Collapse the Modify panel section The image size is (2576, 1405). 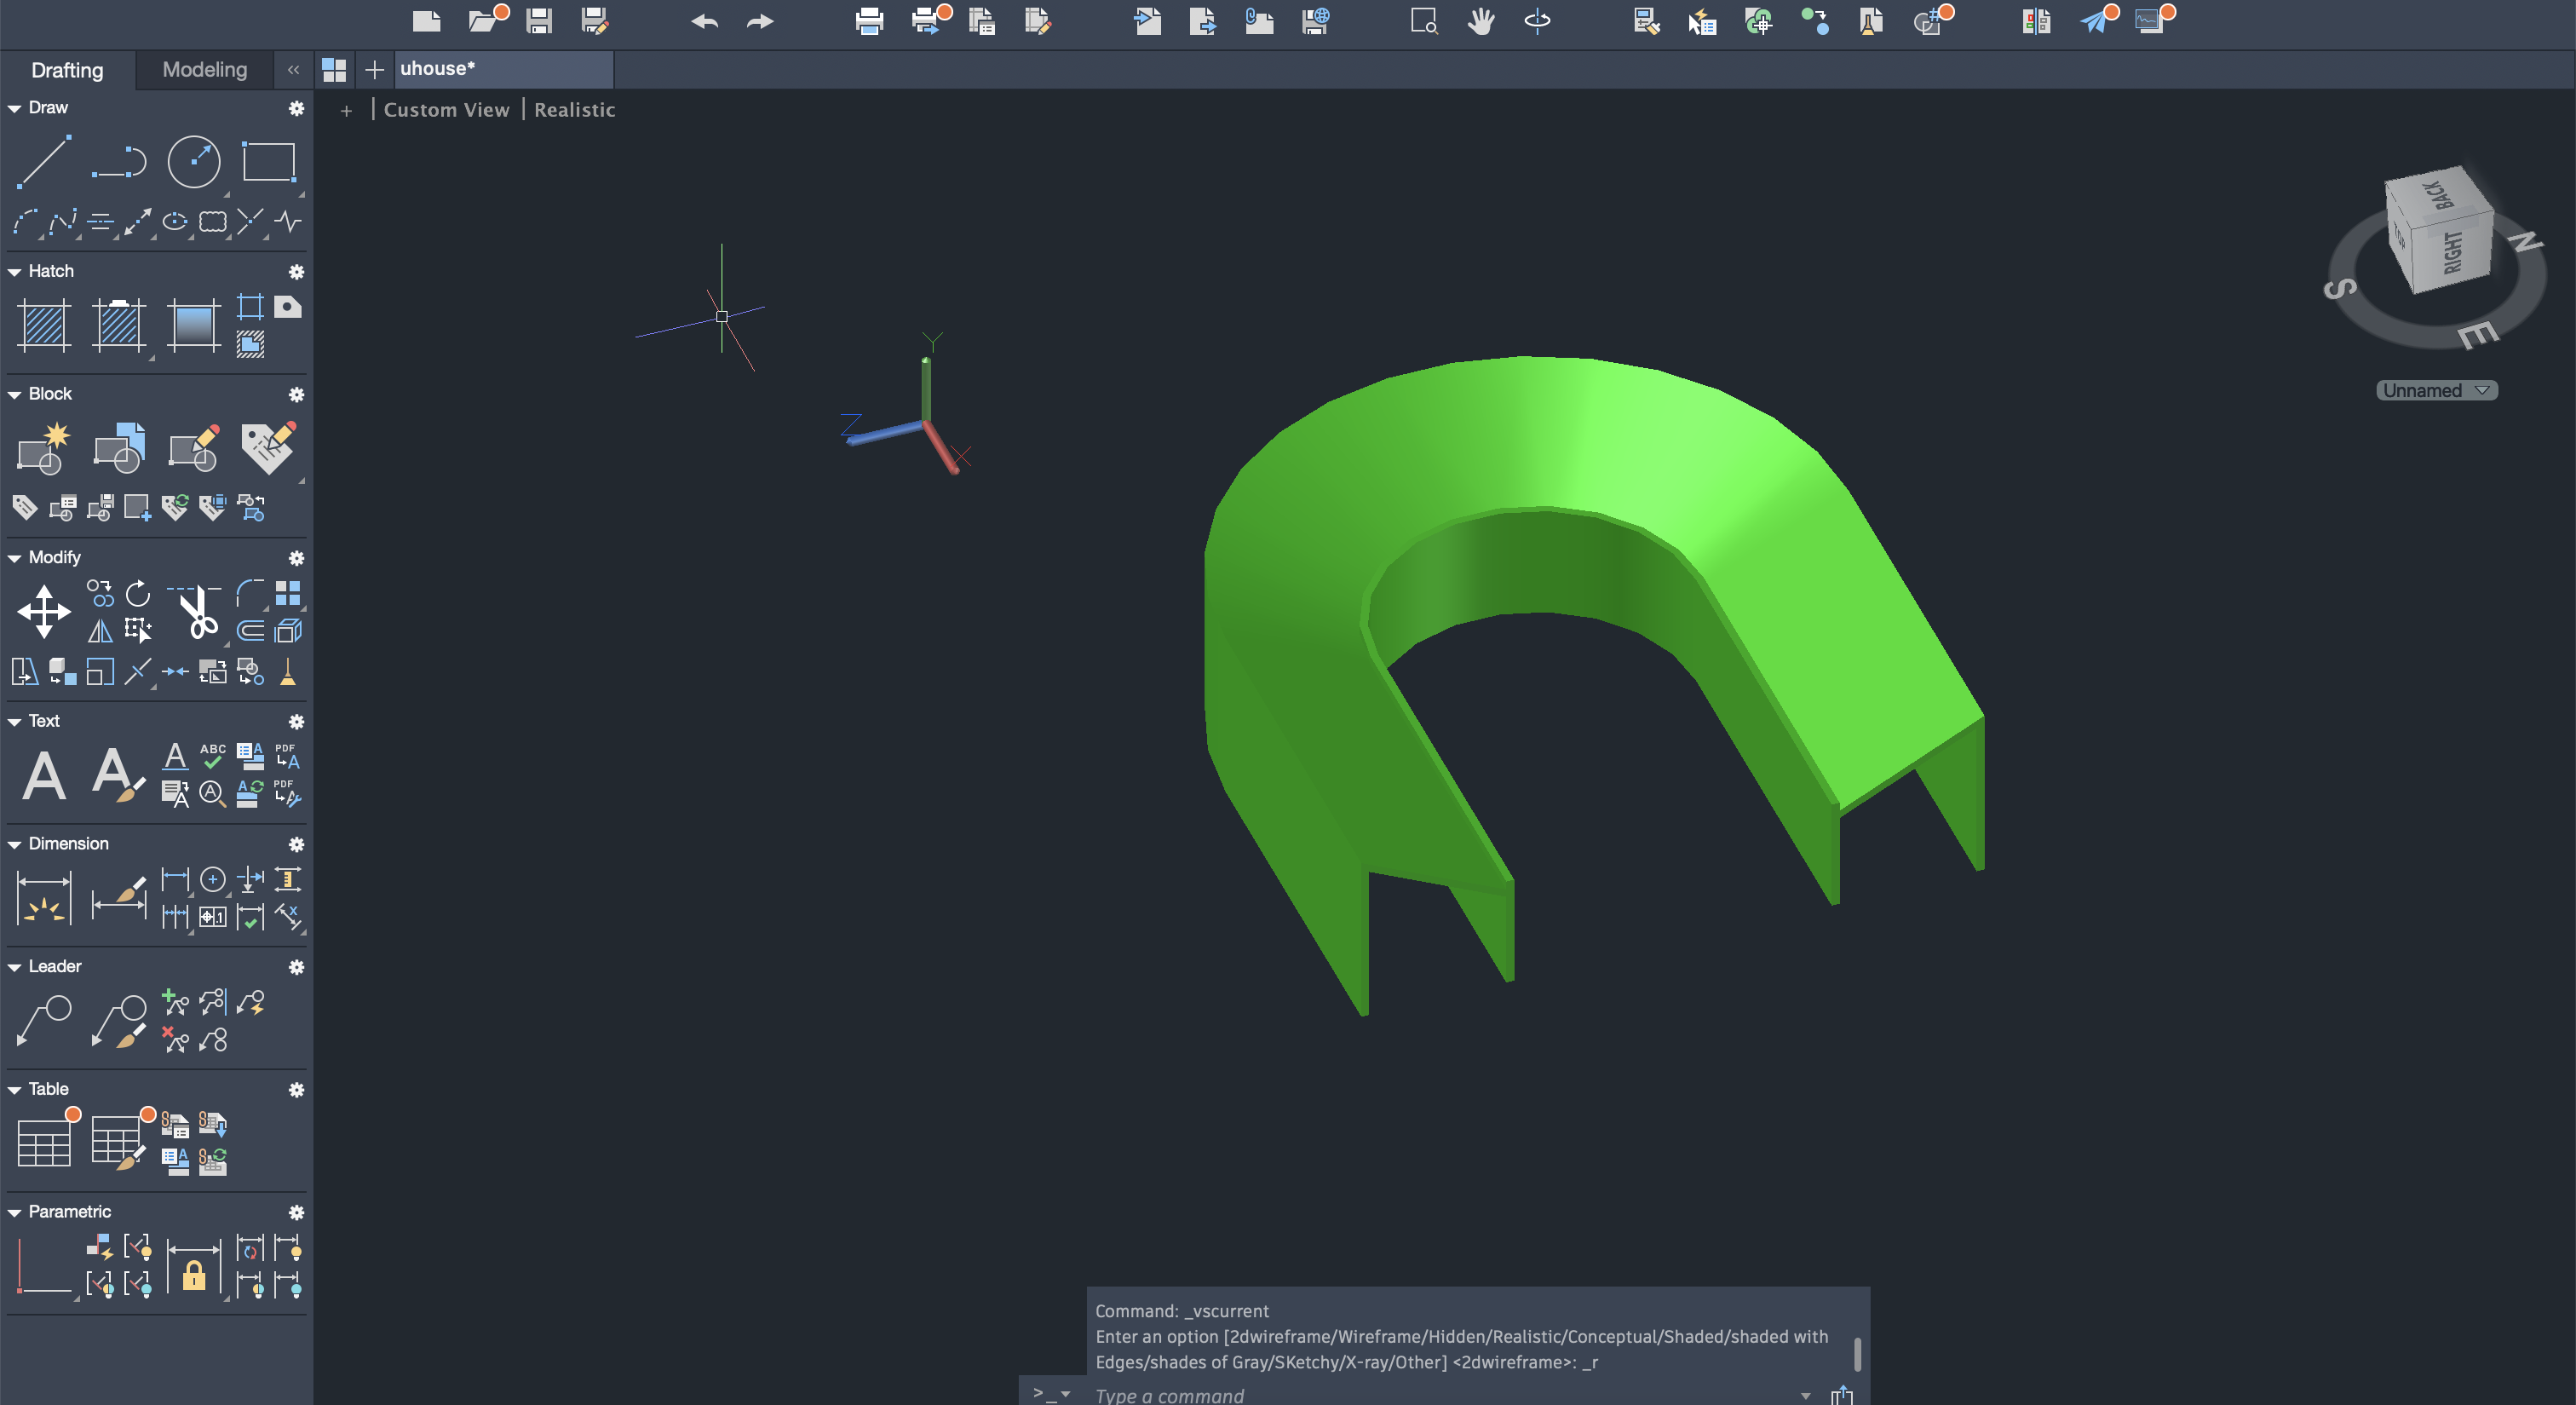[15, 558]
